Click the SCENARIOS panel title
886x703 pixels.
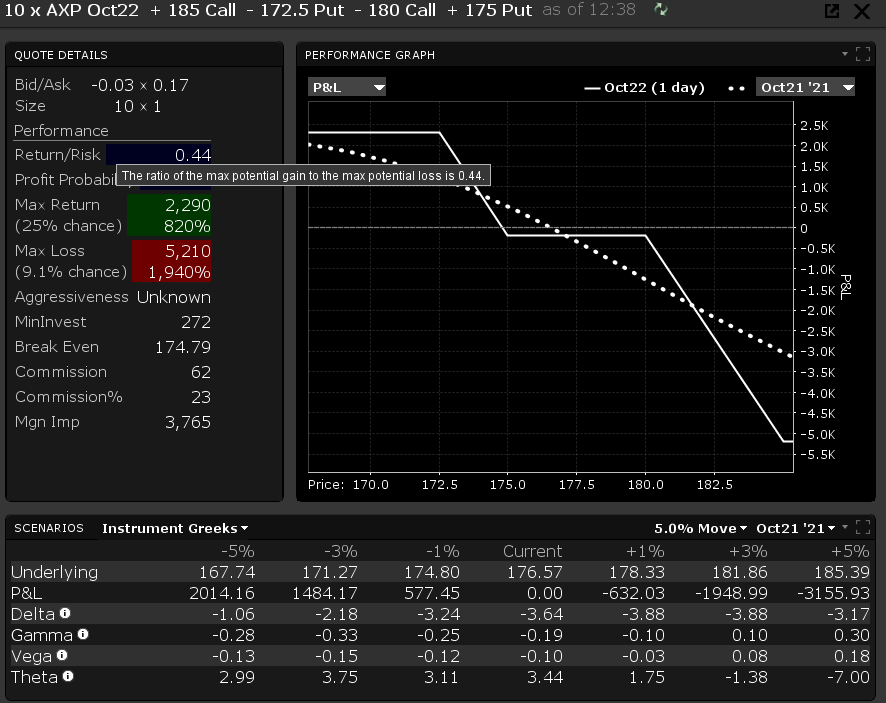point(49,528)
